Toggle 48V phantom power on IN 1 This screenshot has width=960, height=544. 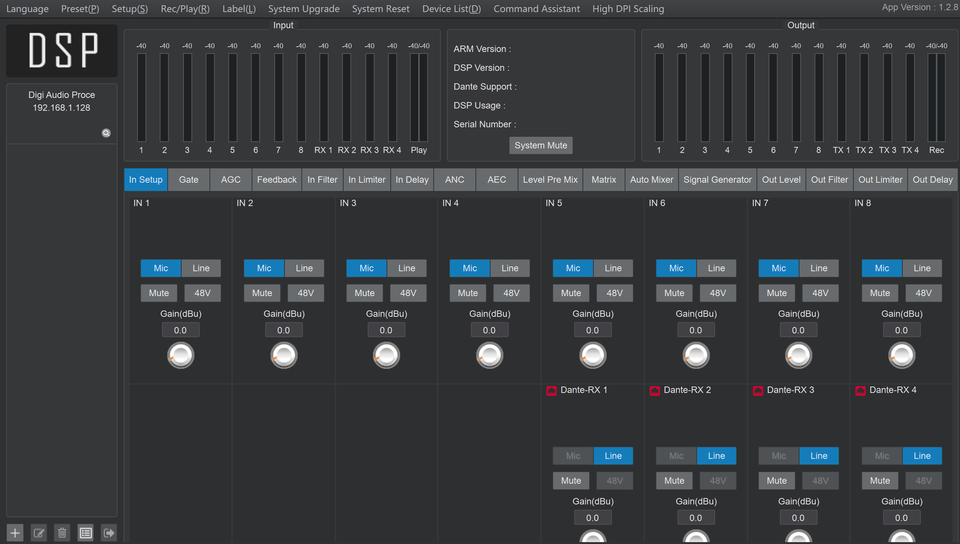click(x=201, y=293)
